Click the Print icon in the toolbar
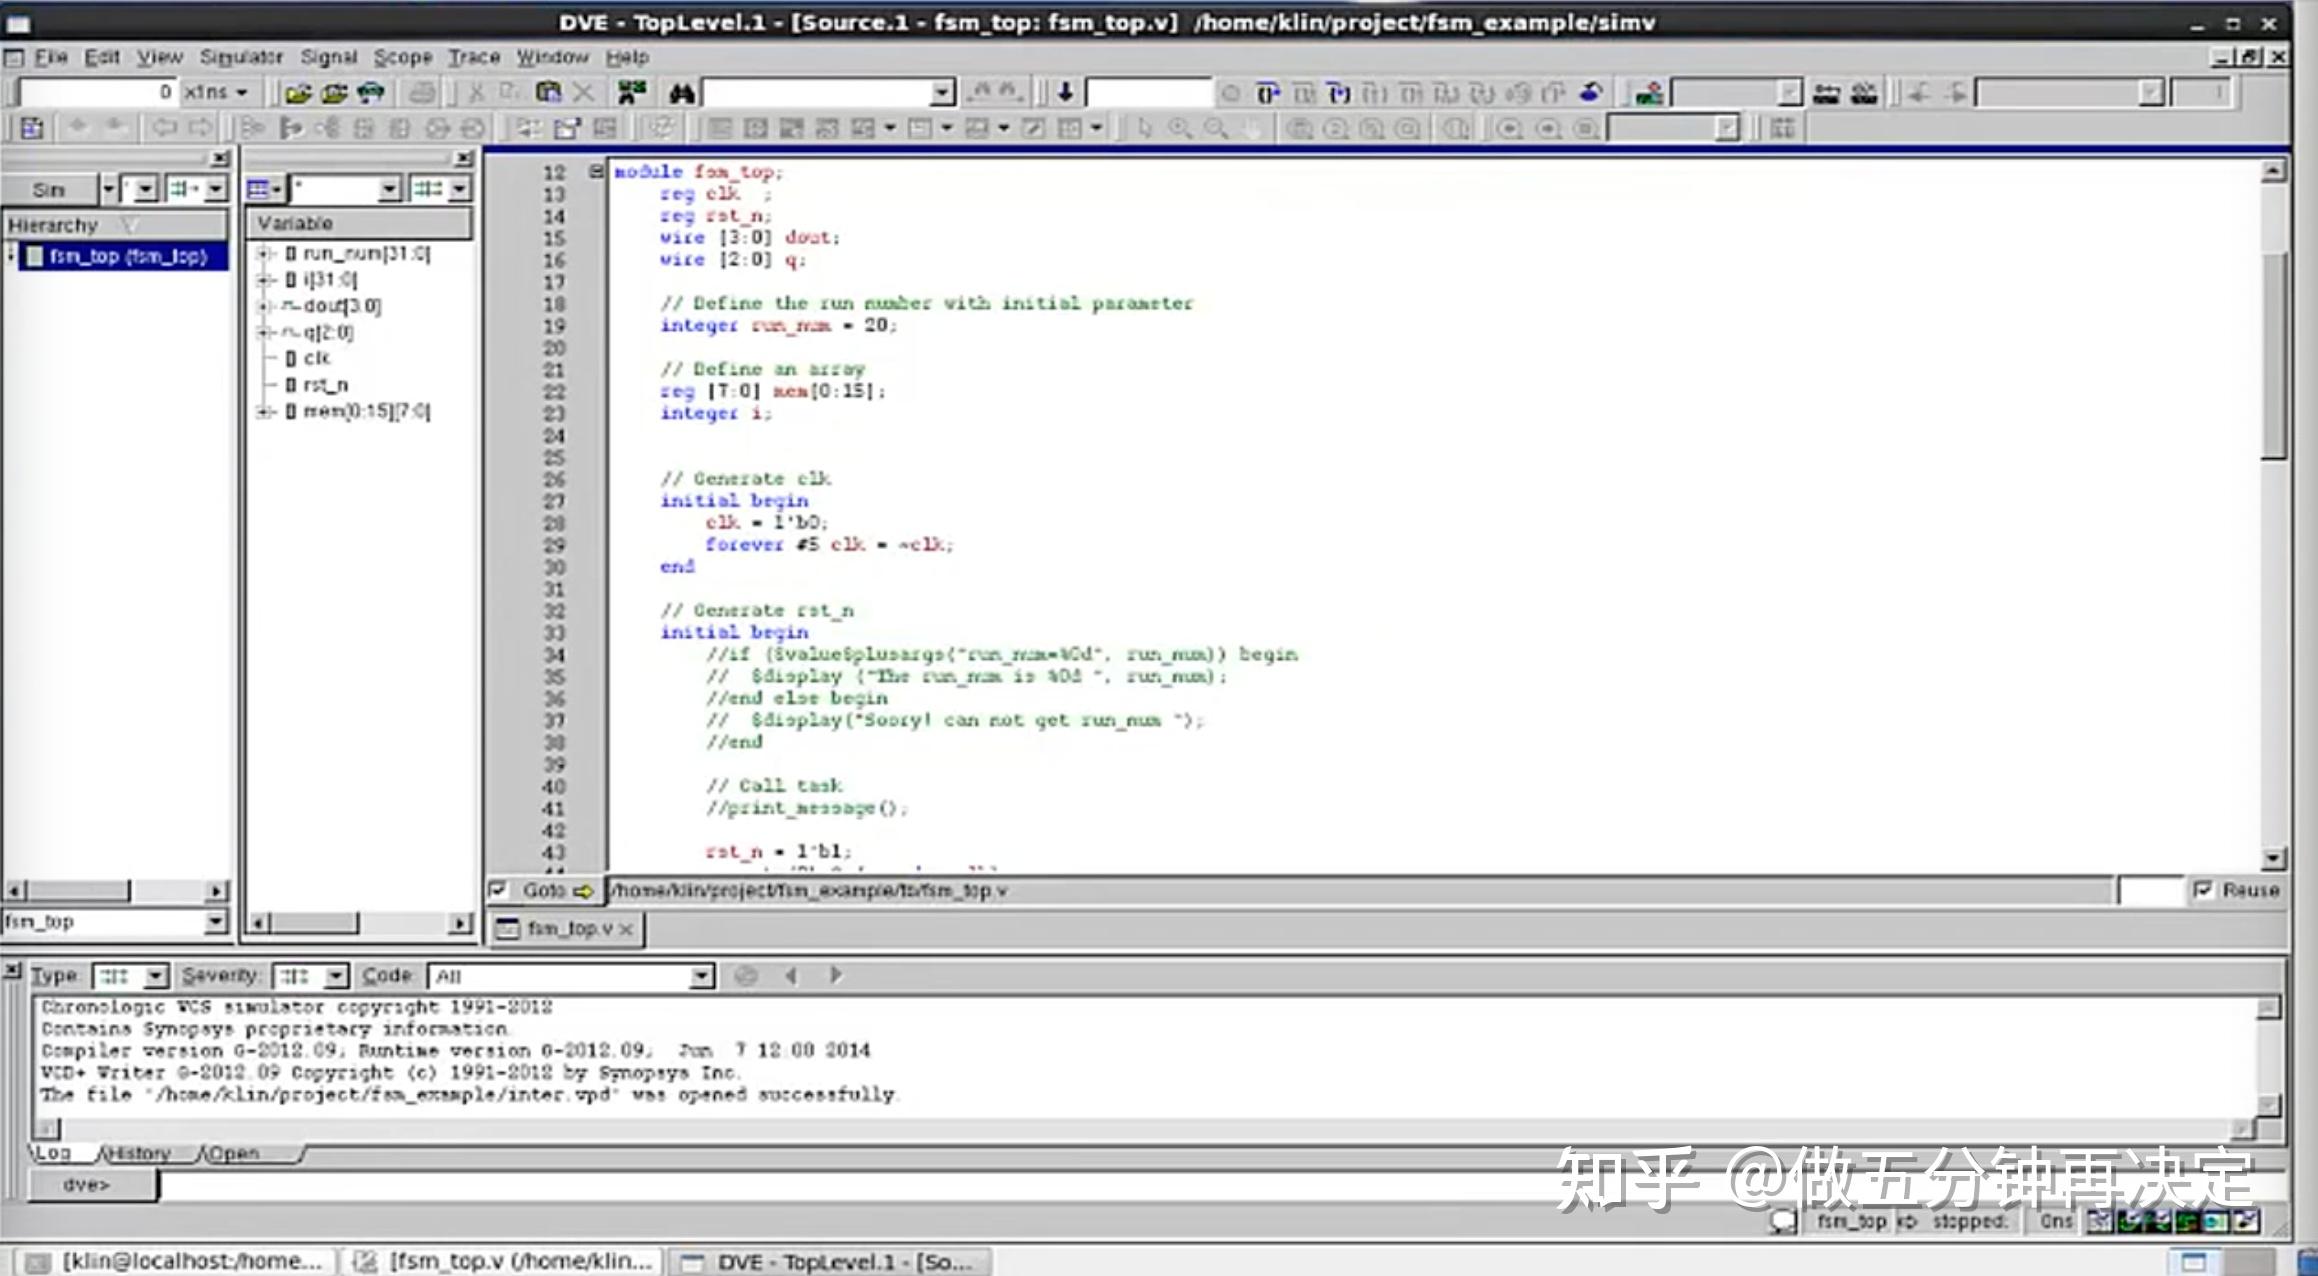Image resolution: width=2318 pixels, height=1276 pixels. (x=422, y=92)
